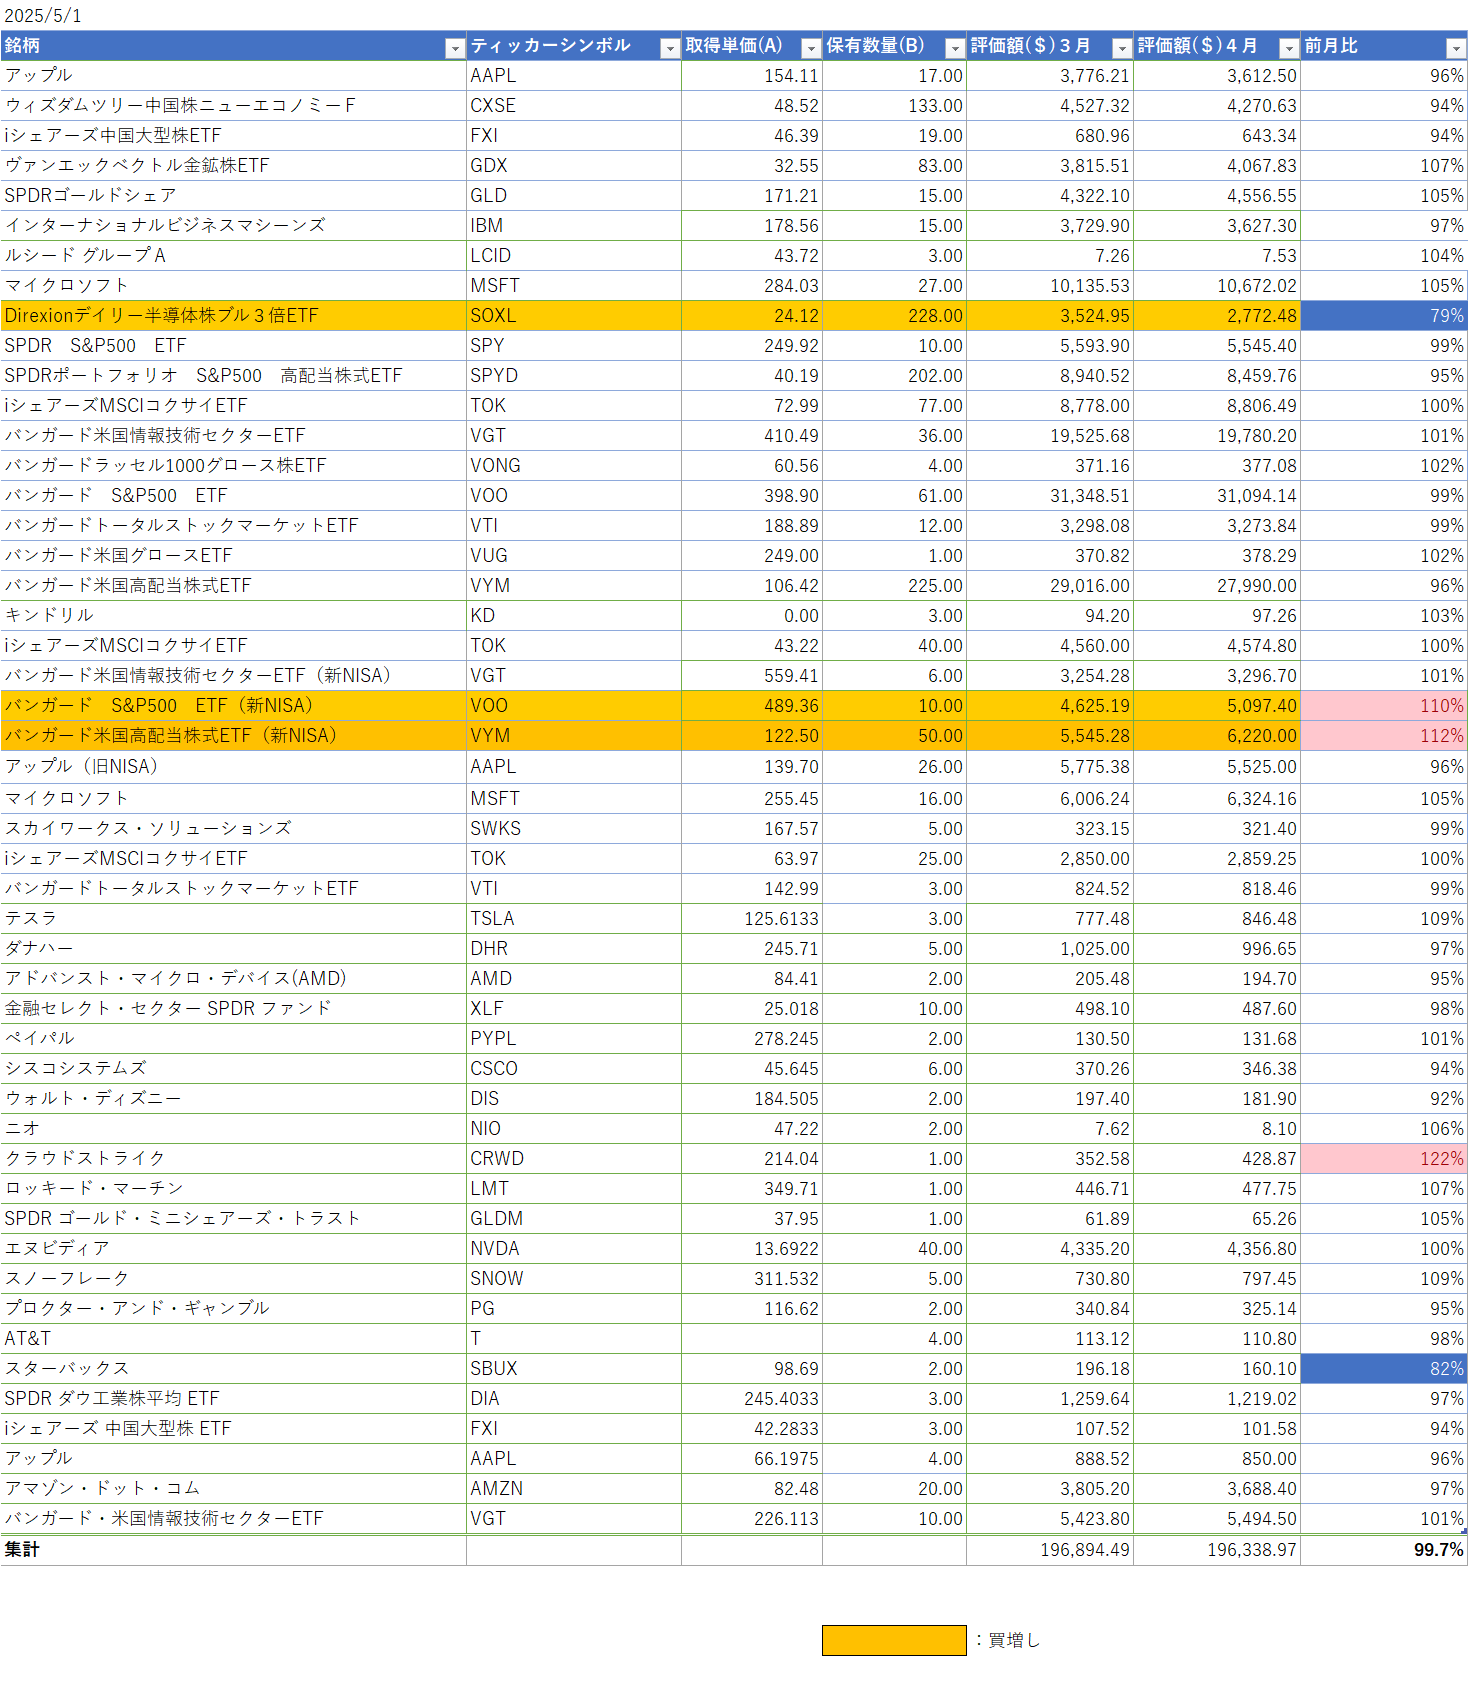
Task: Select total value 196,338.97
Action: [x=1217, y=1550]
